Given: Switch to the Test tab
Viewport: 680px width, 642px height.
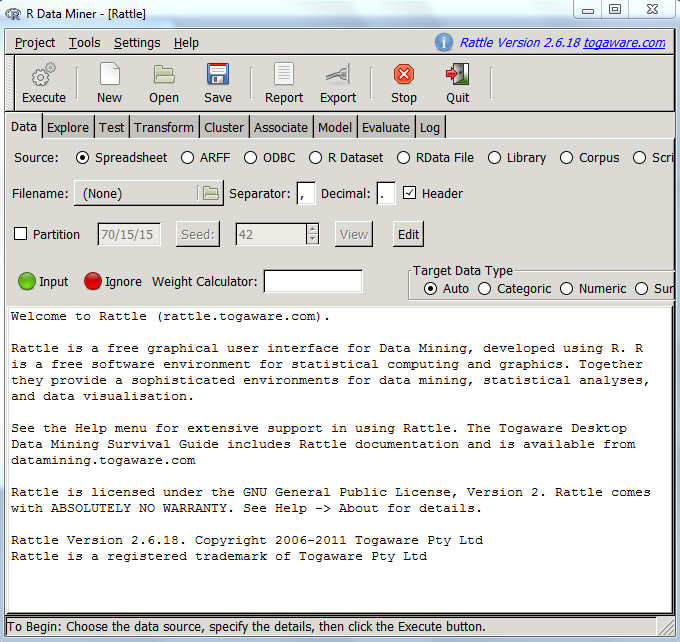Looking at the screenshot, I should click(111, 128).
